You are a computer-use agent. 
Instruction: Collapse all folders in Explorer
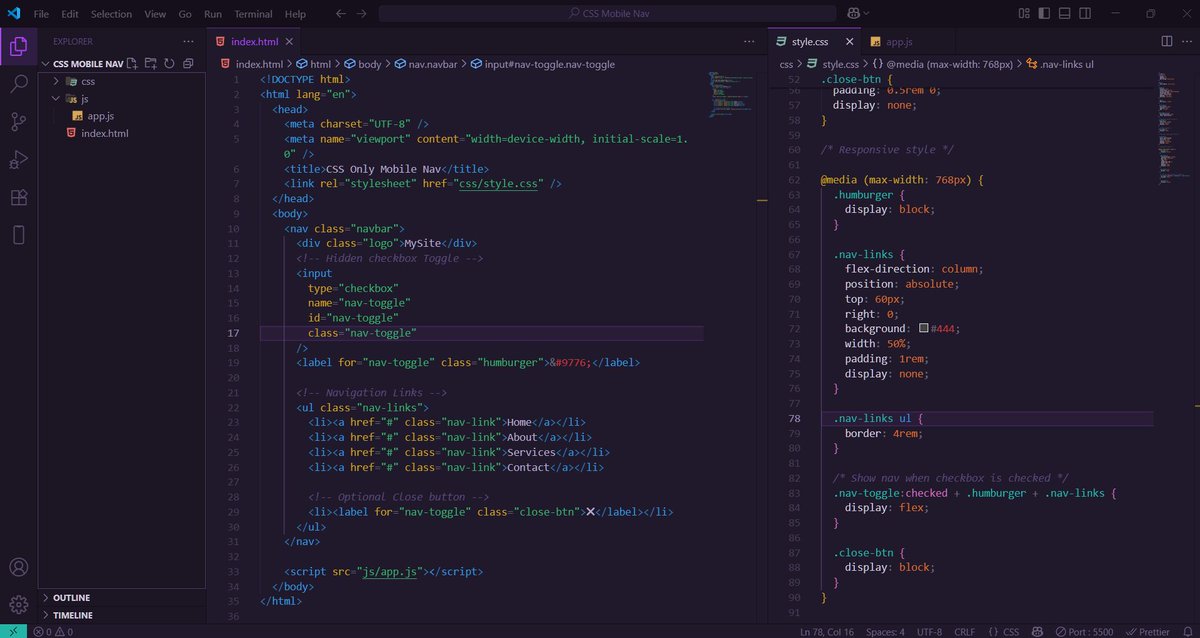pyautogui.click(x=188, y=63)
